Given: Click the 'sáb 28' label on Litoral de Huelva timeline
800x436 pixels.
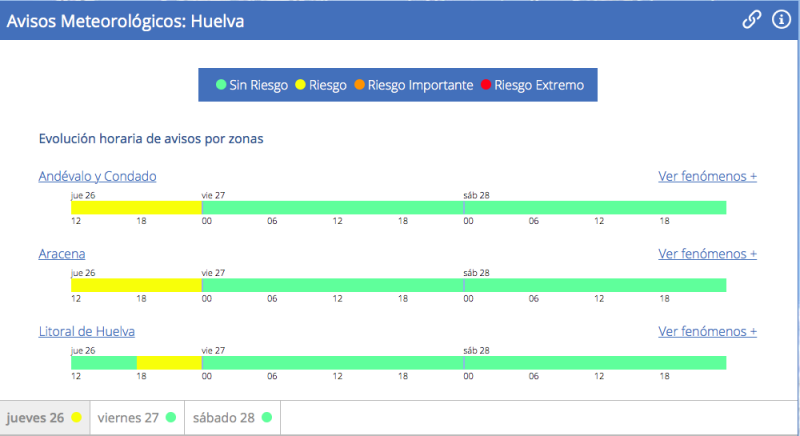Looking at the screenshot, I should (x=477, y=350).
